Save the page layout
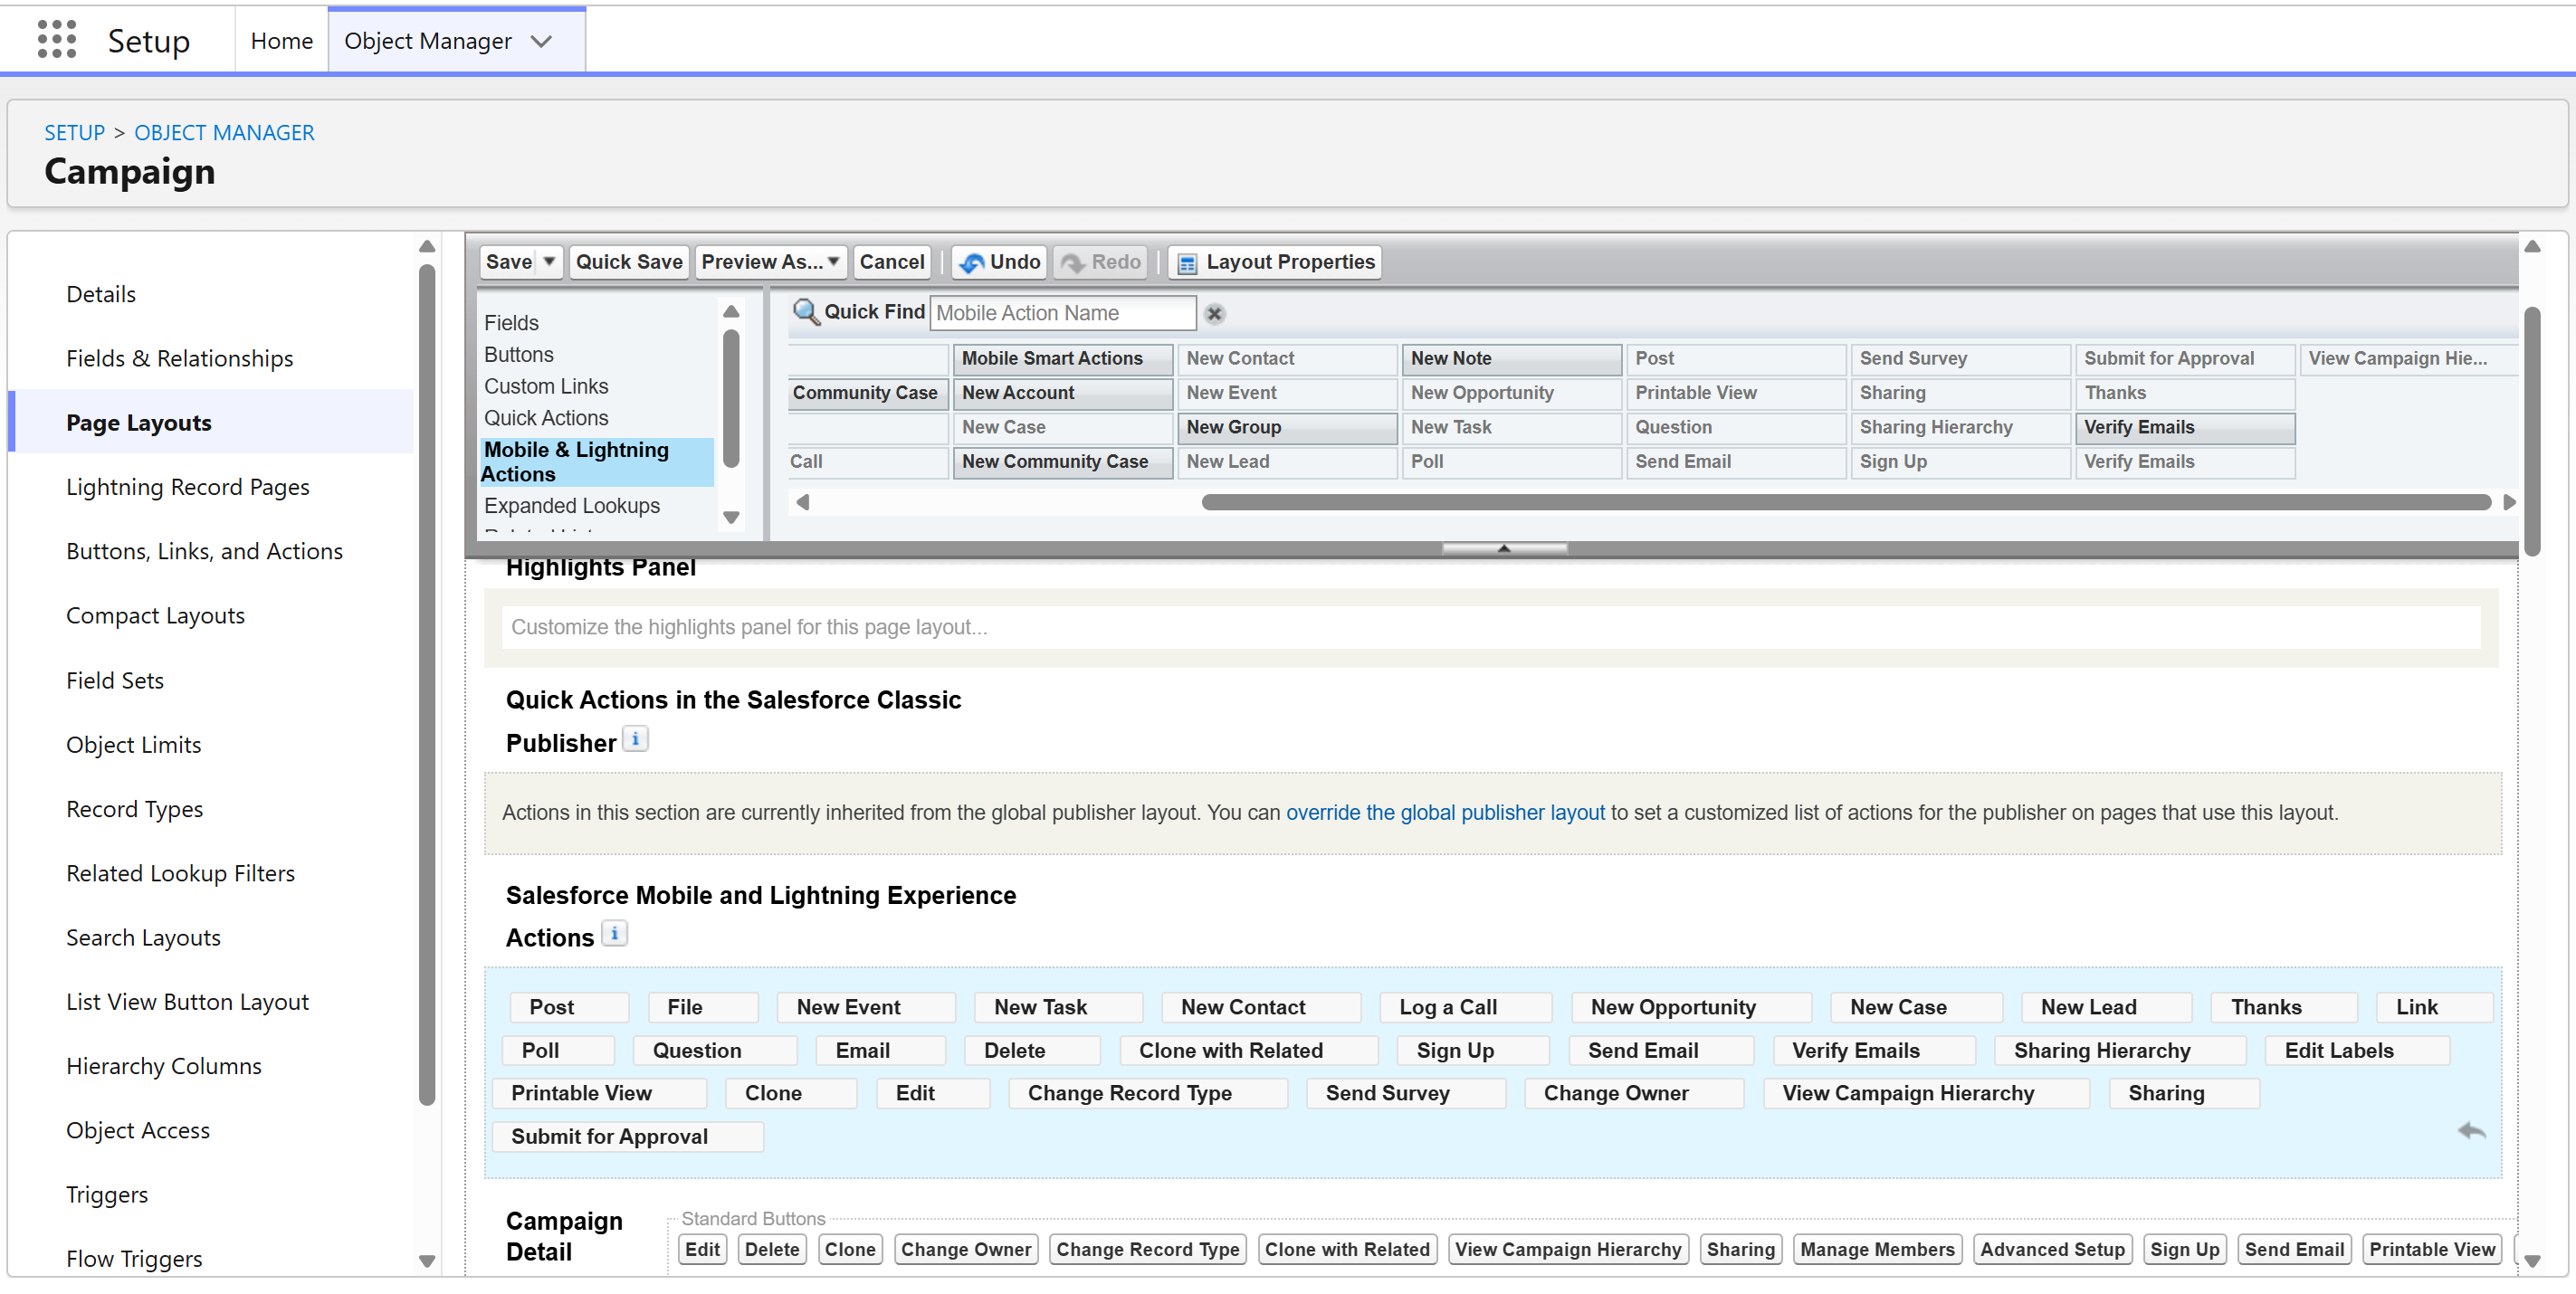The image size is (2576, 1294). pyautogui.click(x=509, y=262)
